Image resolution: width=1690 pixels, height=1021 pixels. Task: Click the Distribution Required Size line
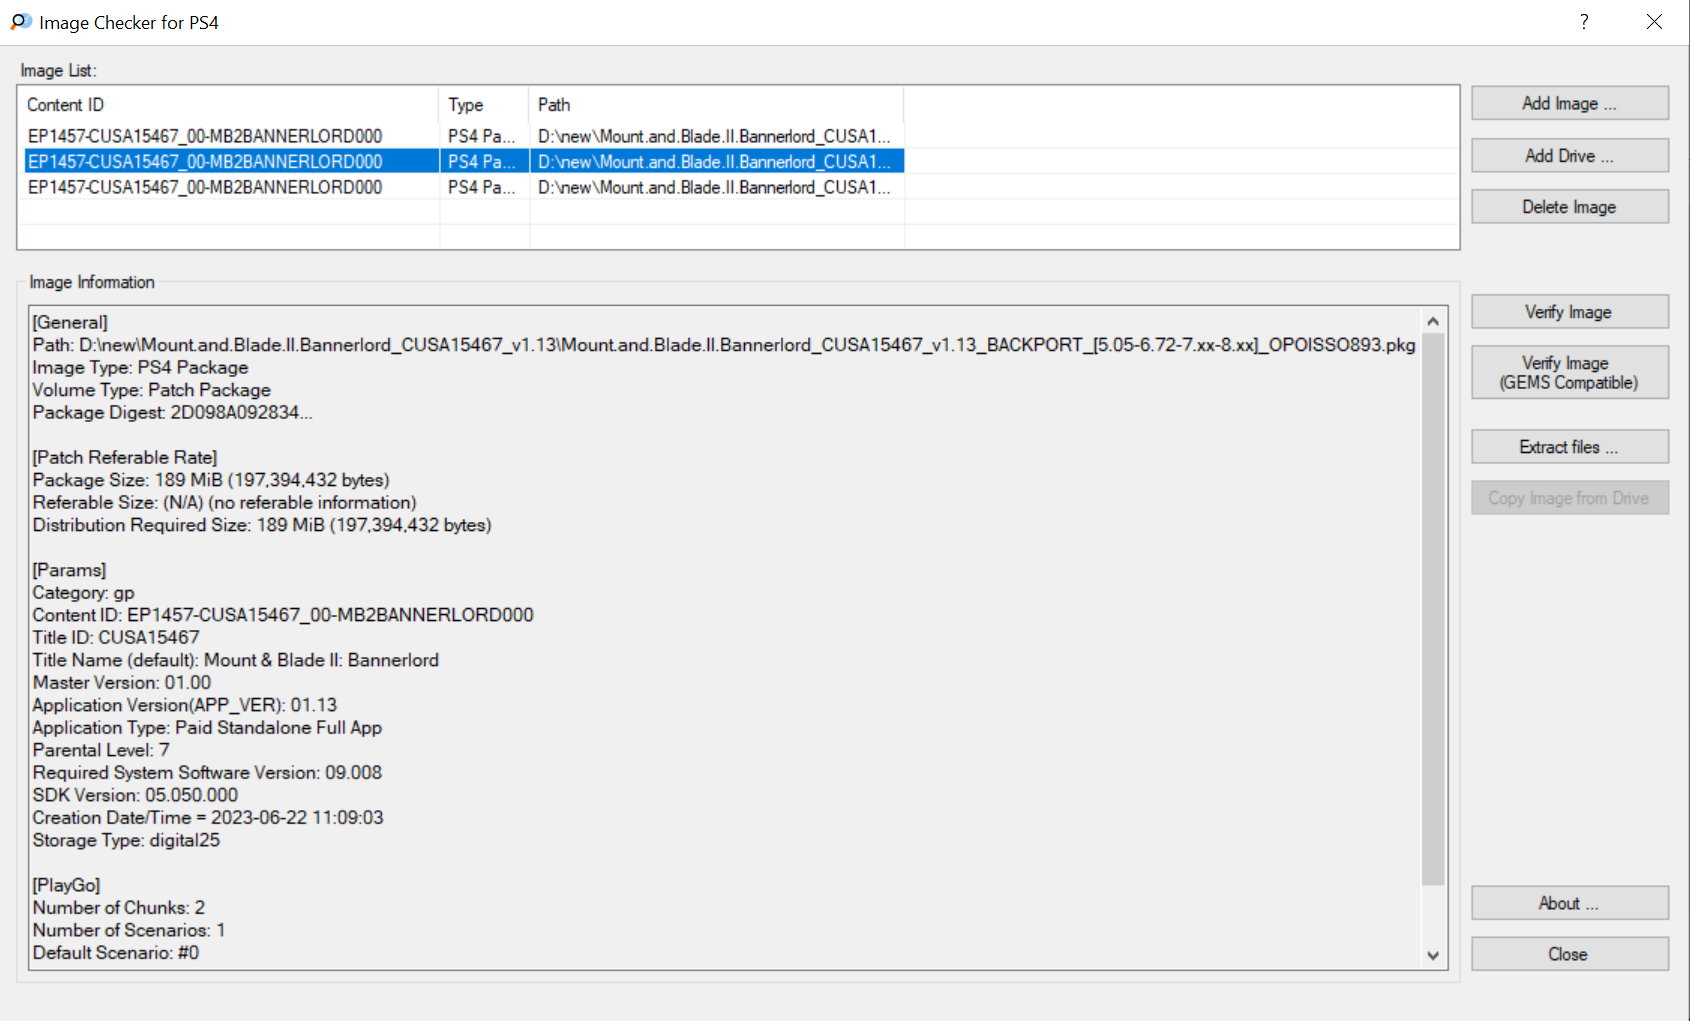pos(262,525)
